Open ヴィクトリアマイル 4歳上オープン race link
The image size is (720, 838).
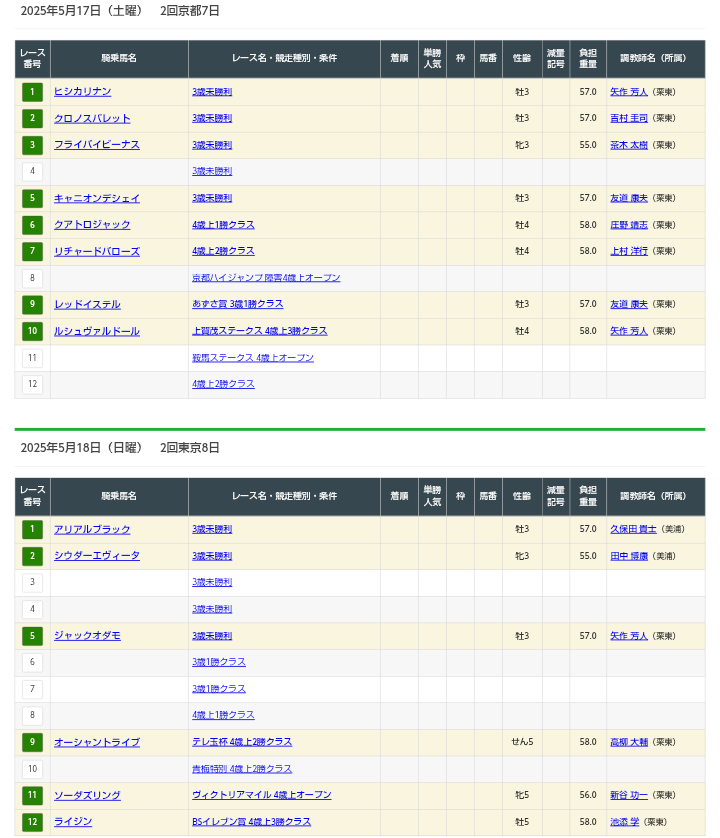pyautogui.click(x=262, y=795)
